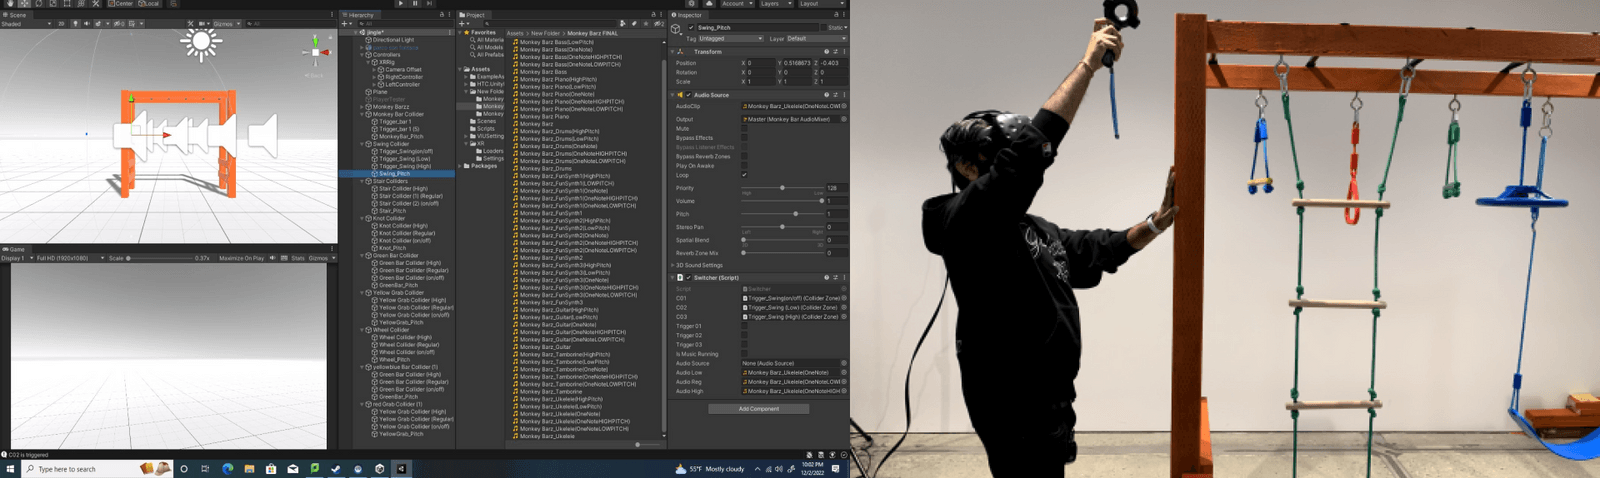This screenshot has width=1600, height=478.
Task: Expand the 3D Sound Settings section
Action: point(697,265)
